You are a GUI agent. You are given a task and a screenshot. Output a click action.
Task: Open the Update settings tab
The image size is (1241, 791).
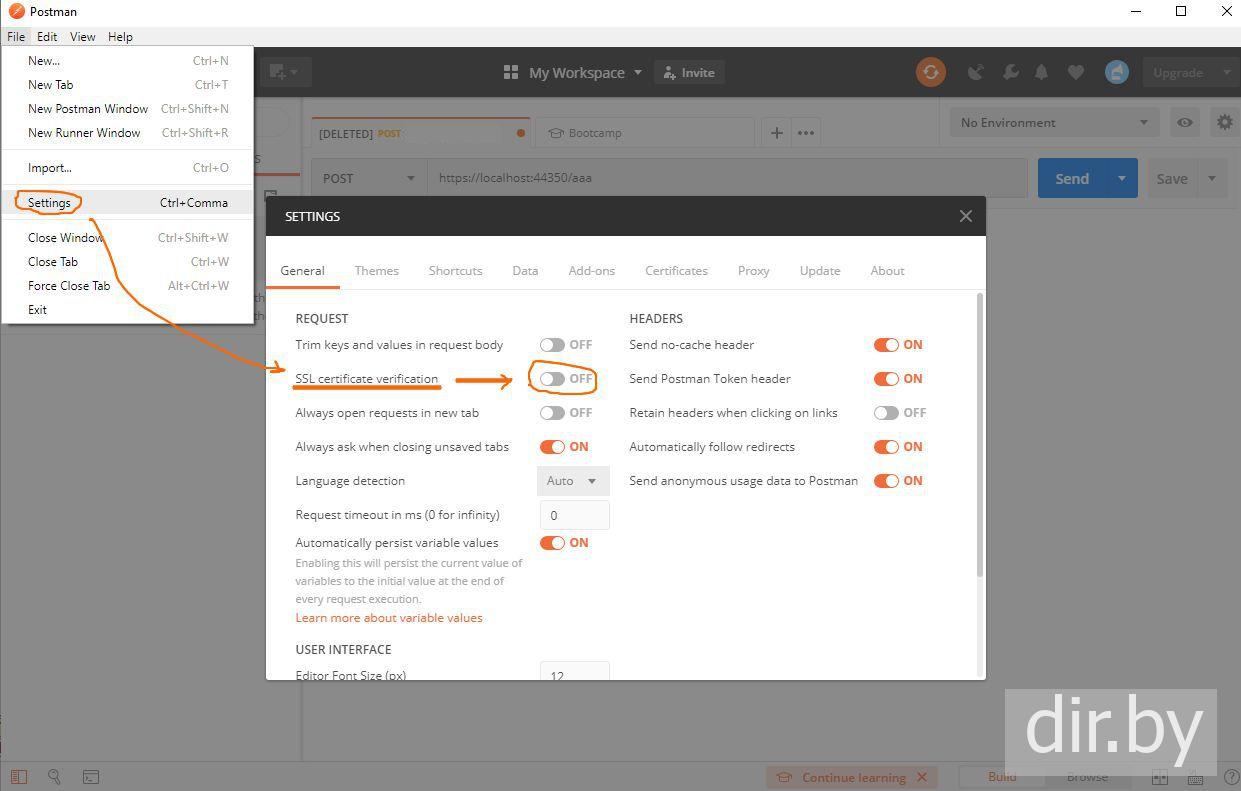click(x=820, y=271)
